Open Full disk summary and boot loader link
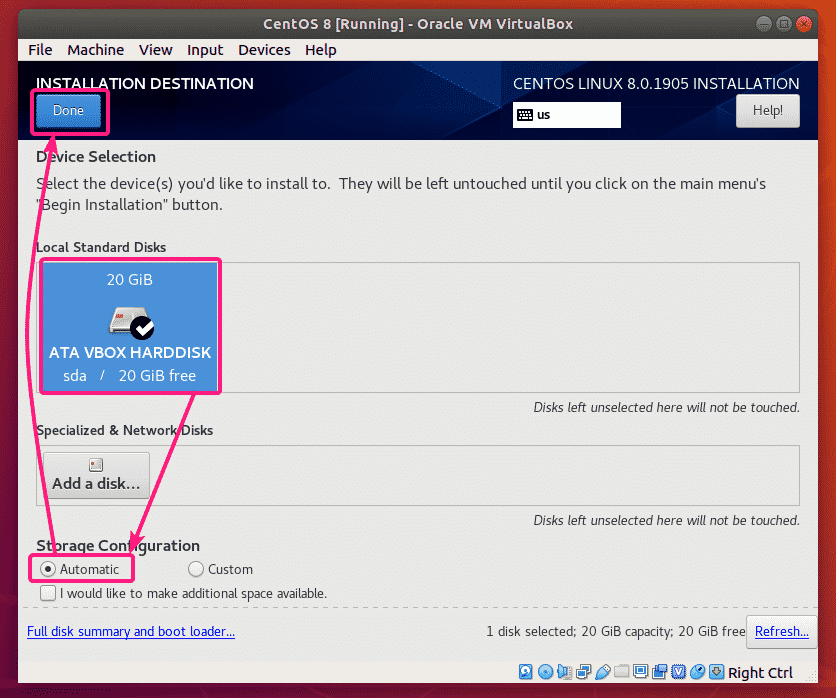Image resolution: width=836 pixels, height=698 pixels. click(131, 631)
